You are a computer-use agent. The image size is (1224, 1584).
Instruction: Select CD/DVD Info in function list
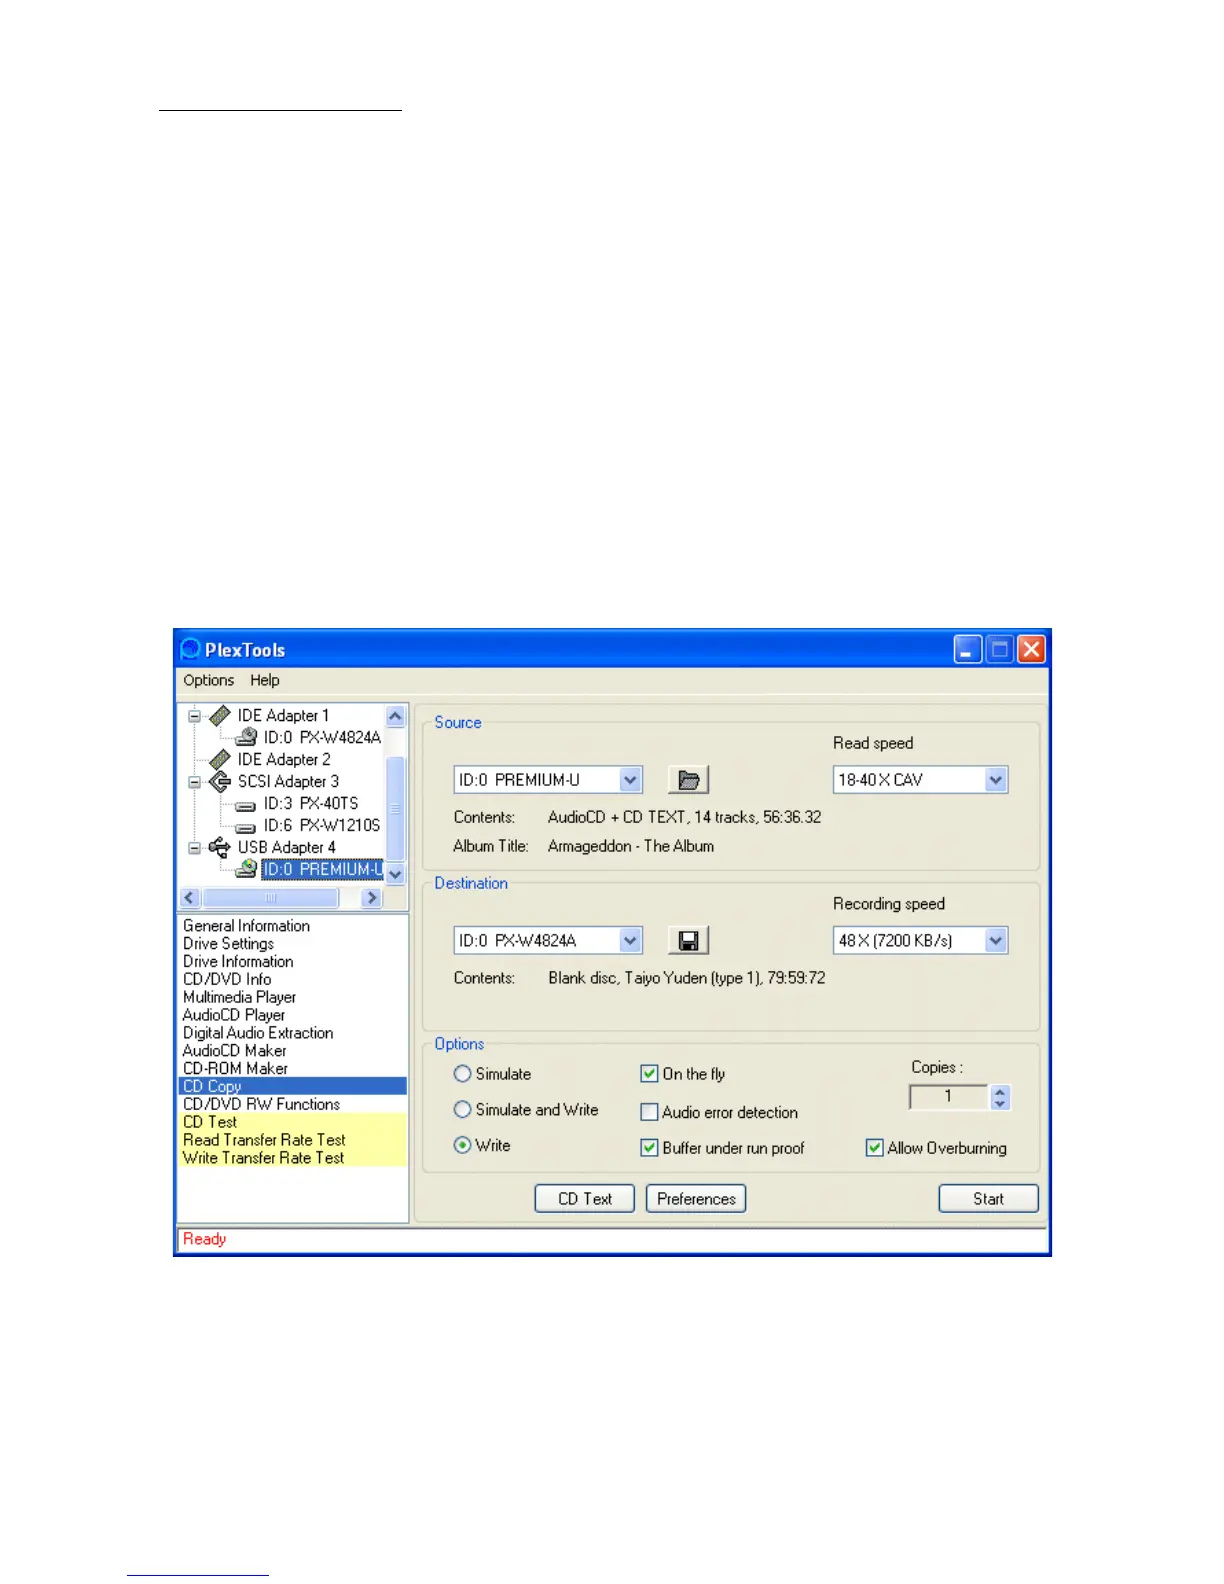[x=227, y=980]
